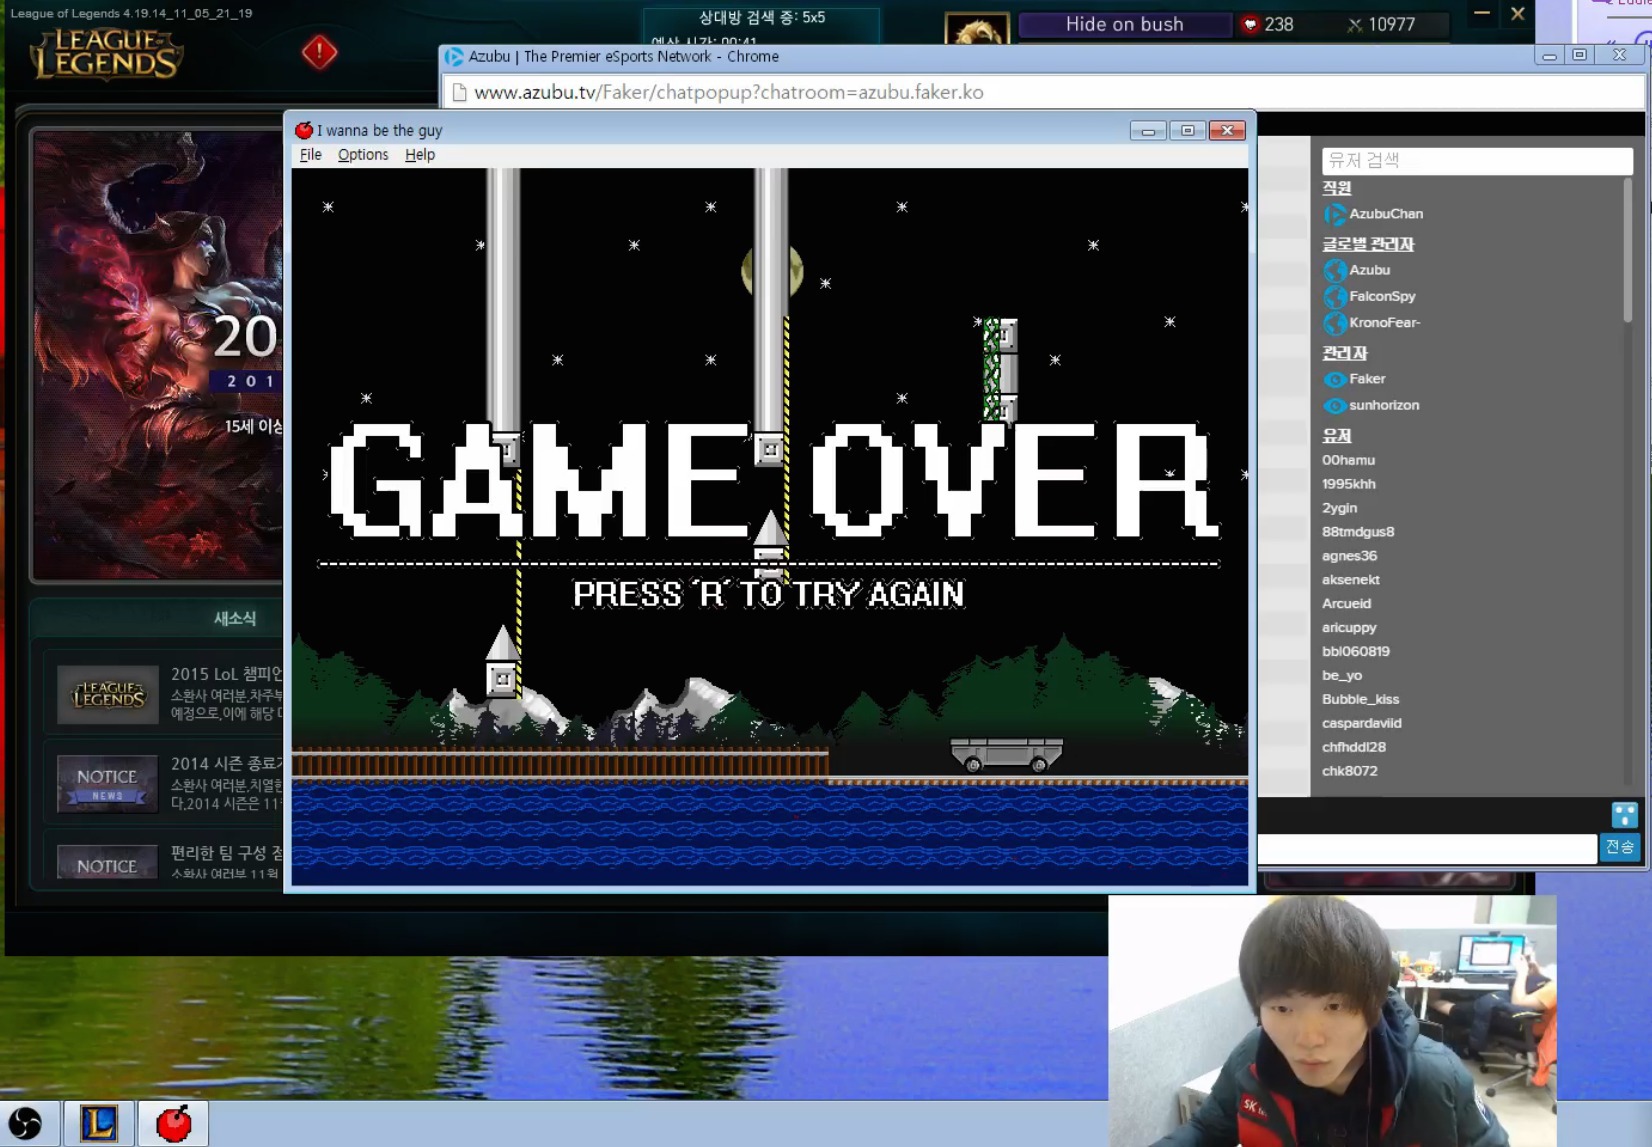The width and height of the screenshot is (1652, 1147).
Task: Focus the chat message input box
Action: (1427, 848)
